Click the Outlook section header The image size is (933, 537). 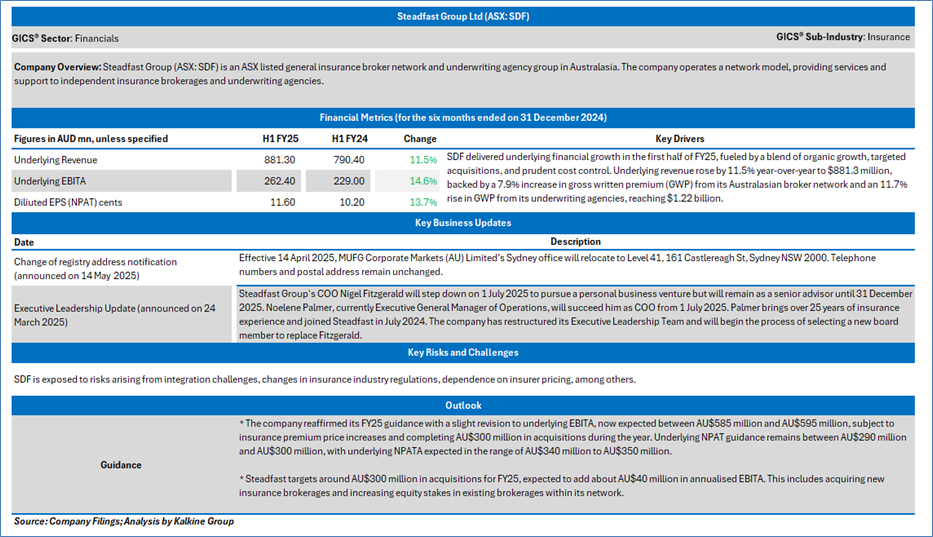(x=463, y=405)
